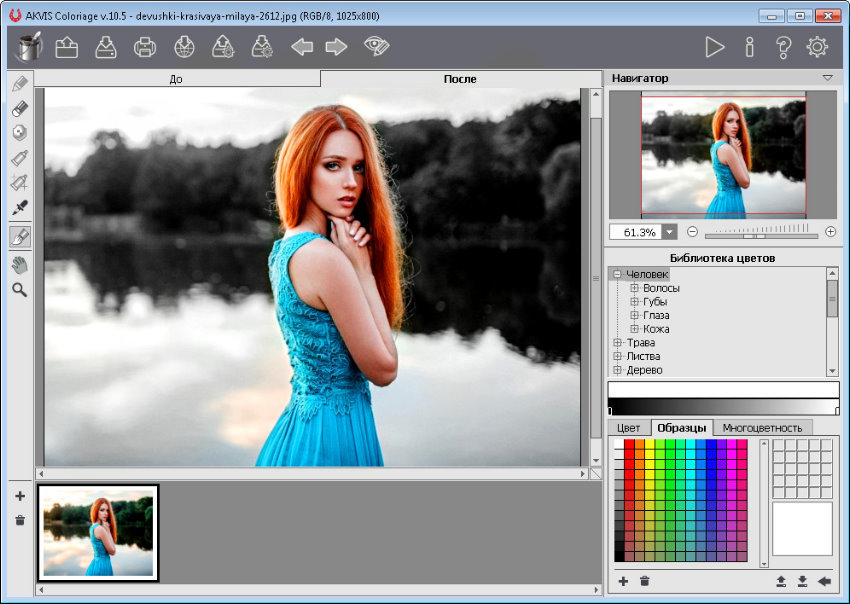Image resolution: width=850 pixels, height=604 pixels.
Task: Switch to the До tab
Action: [177, 79]
